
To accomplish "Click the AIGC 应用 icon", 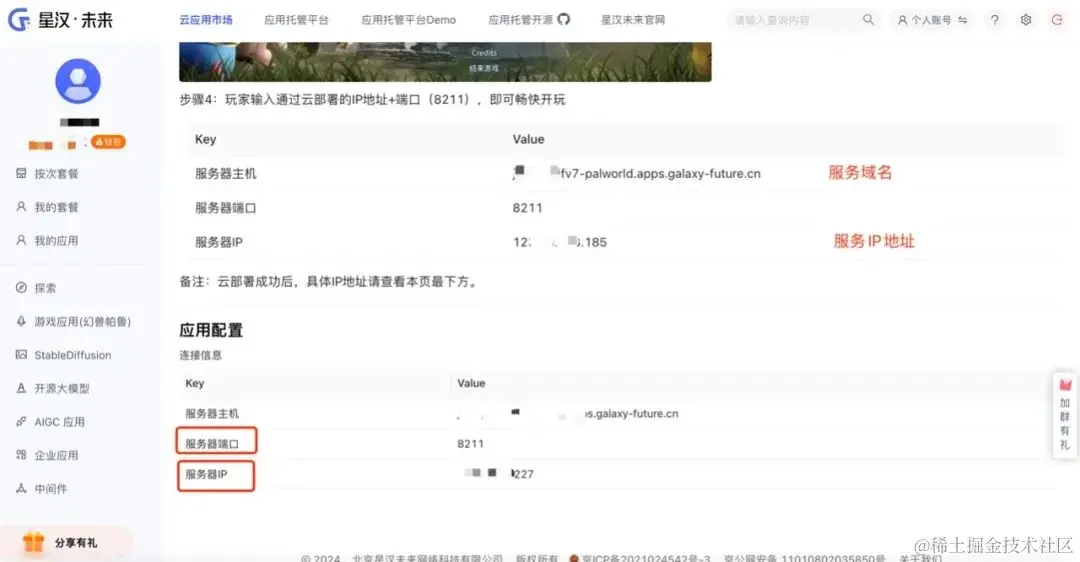I will tap(21, 422).
